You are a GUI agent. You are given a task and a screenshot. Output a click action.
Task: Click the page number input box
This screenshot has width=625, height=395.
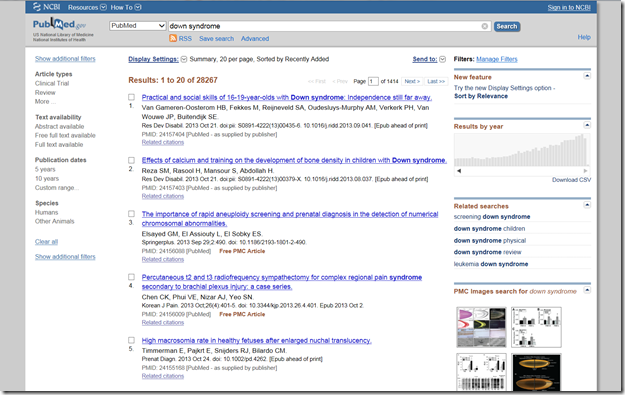click(373, 81)
